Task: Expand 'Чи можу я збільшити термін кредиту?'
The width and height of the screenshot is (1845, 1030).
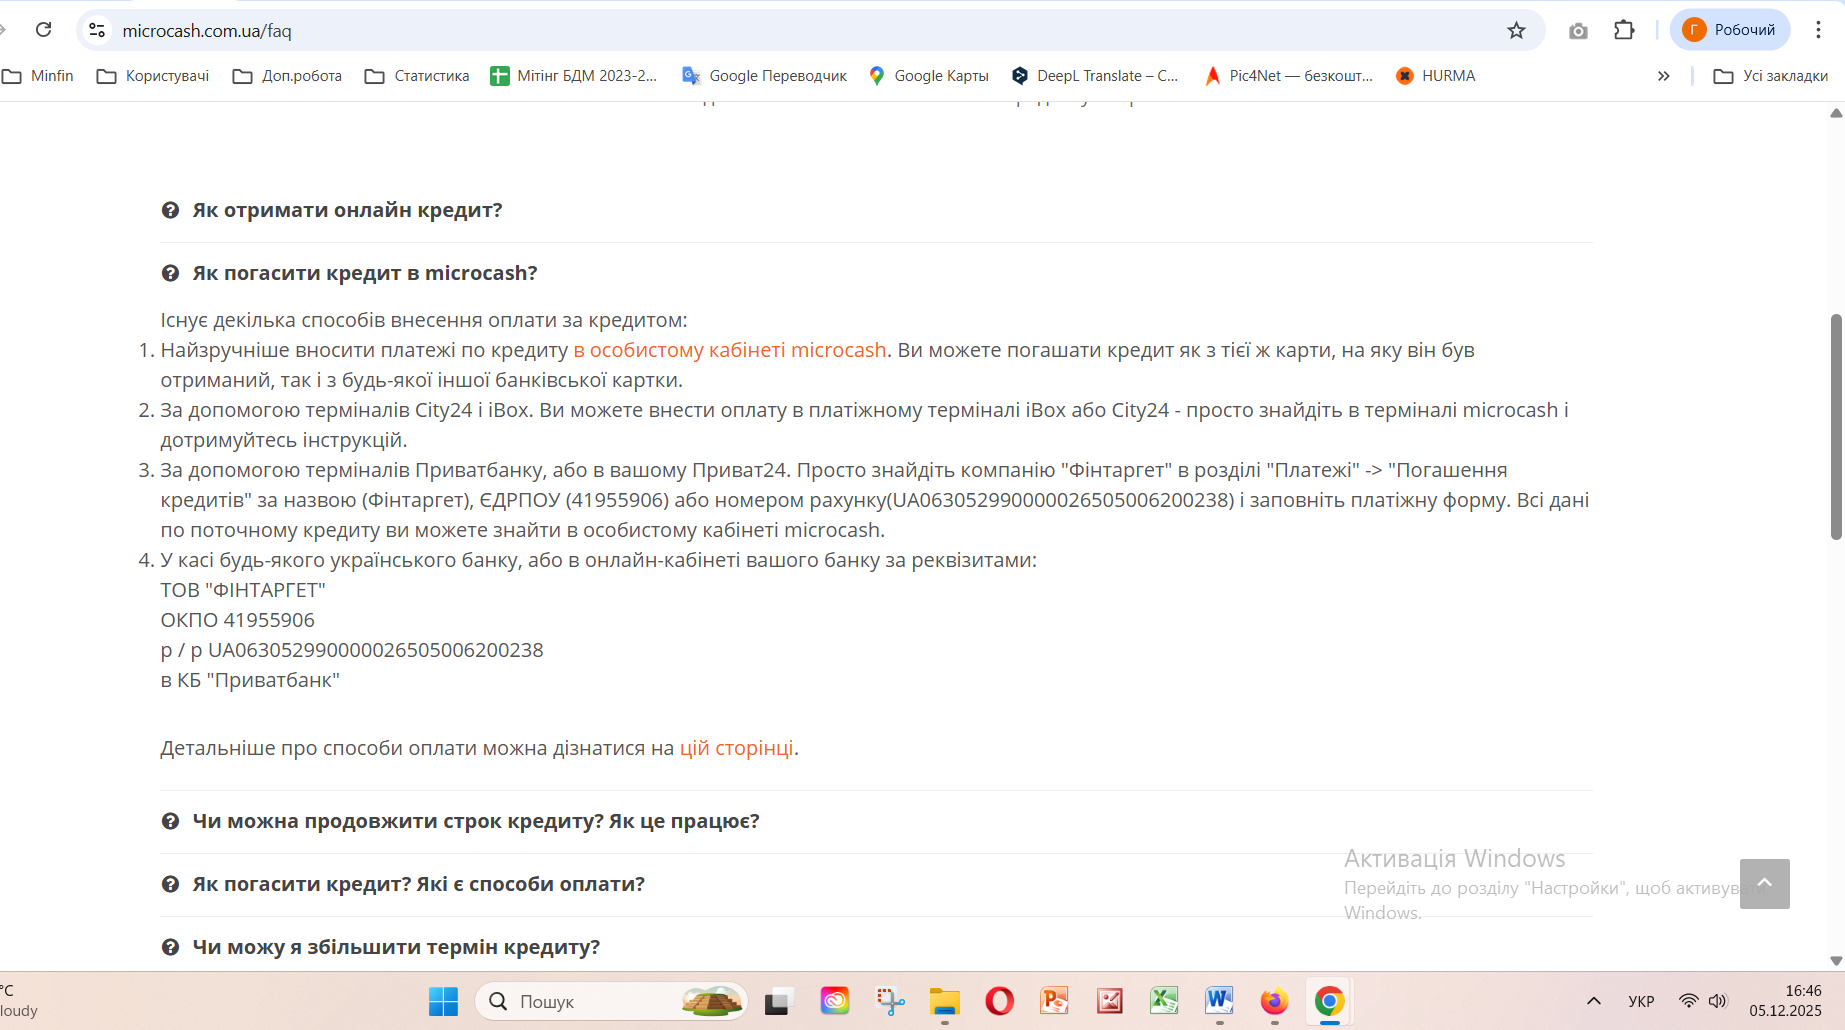Action: (396, 947)
